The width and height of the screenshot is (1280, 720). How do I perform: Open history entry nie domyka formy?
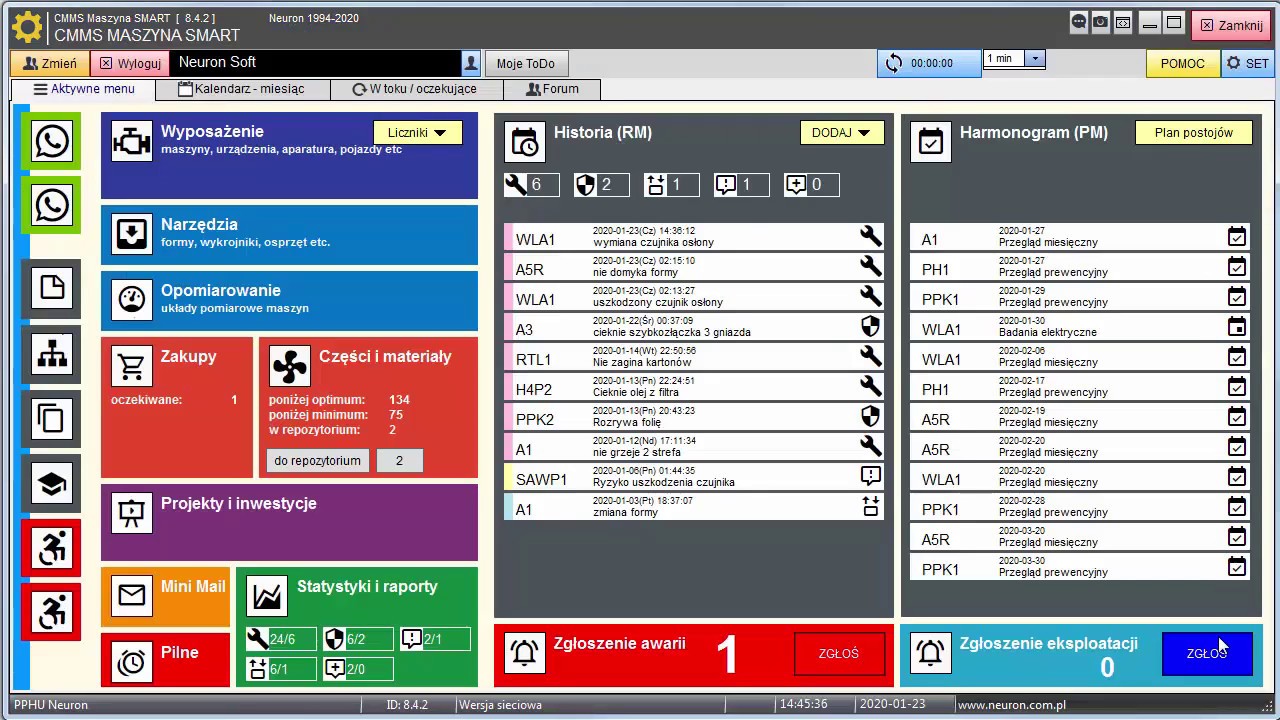click(x=694, y=267)
